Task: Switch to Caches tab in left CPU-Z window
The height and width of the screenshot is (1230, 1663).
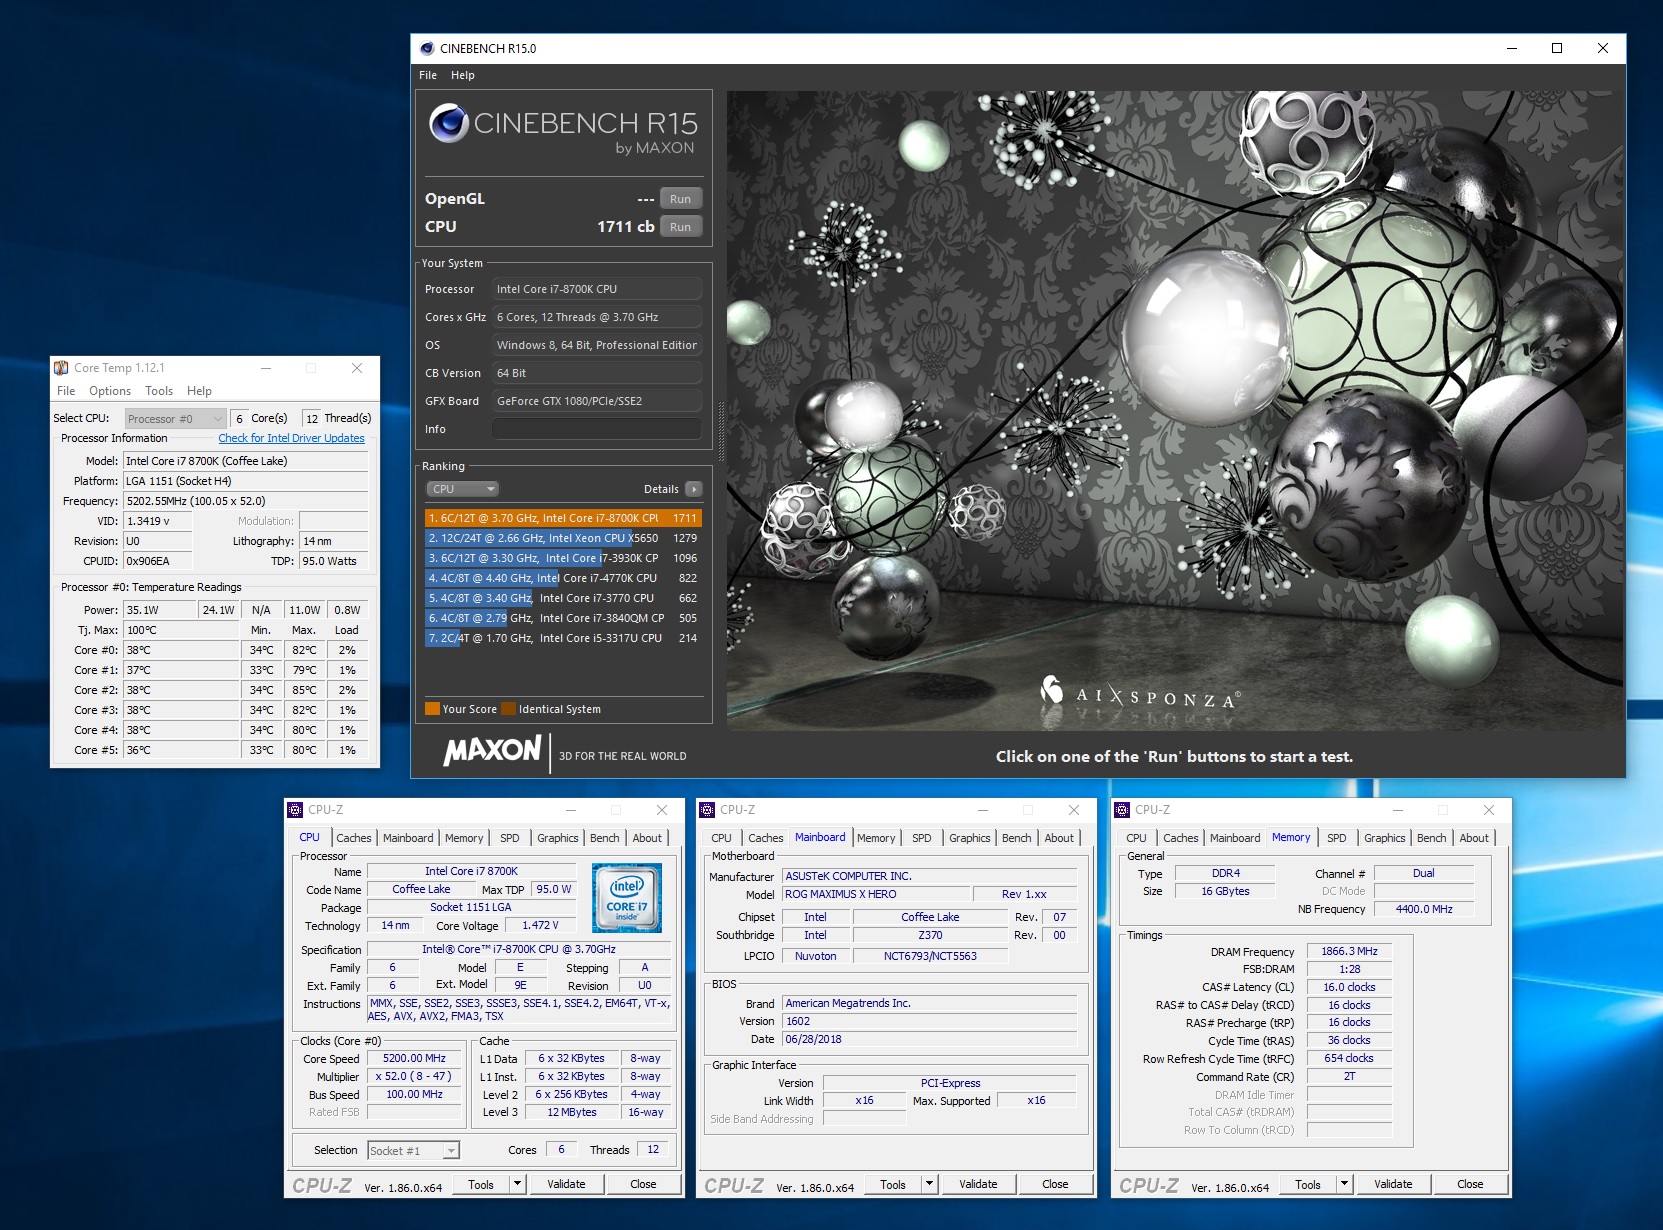Action: [354, 838]
